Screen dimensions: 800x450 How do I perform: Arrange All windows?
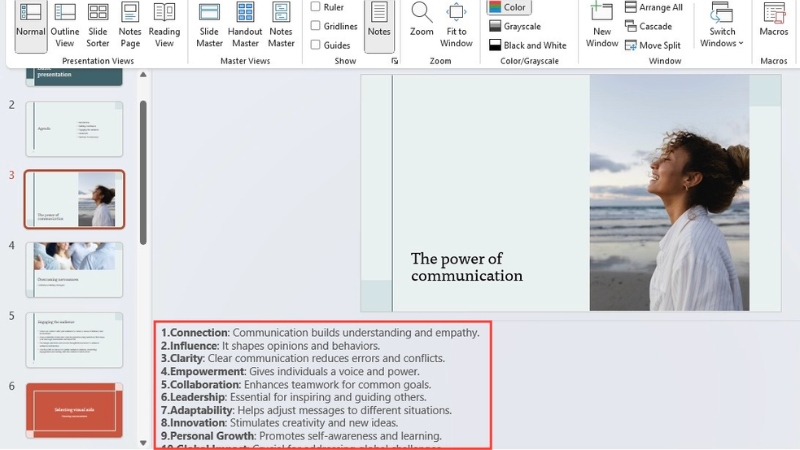point(654,7)
